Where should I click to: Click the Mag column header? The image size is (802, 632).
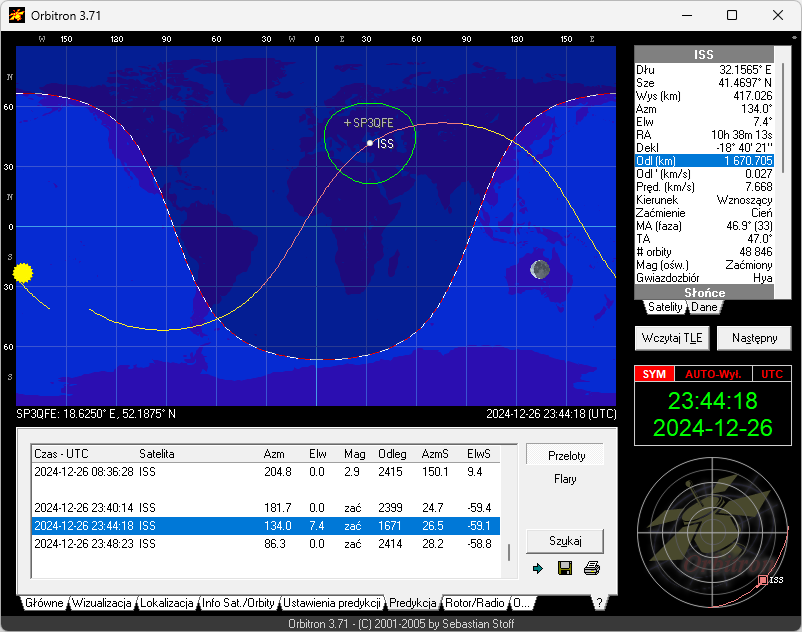[359, 454]
